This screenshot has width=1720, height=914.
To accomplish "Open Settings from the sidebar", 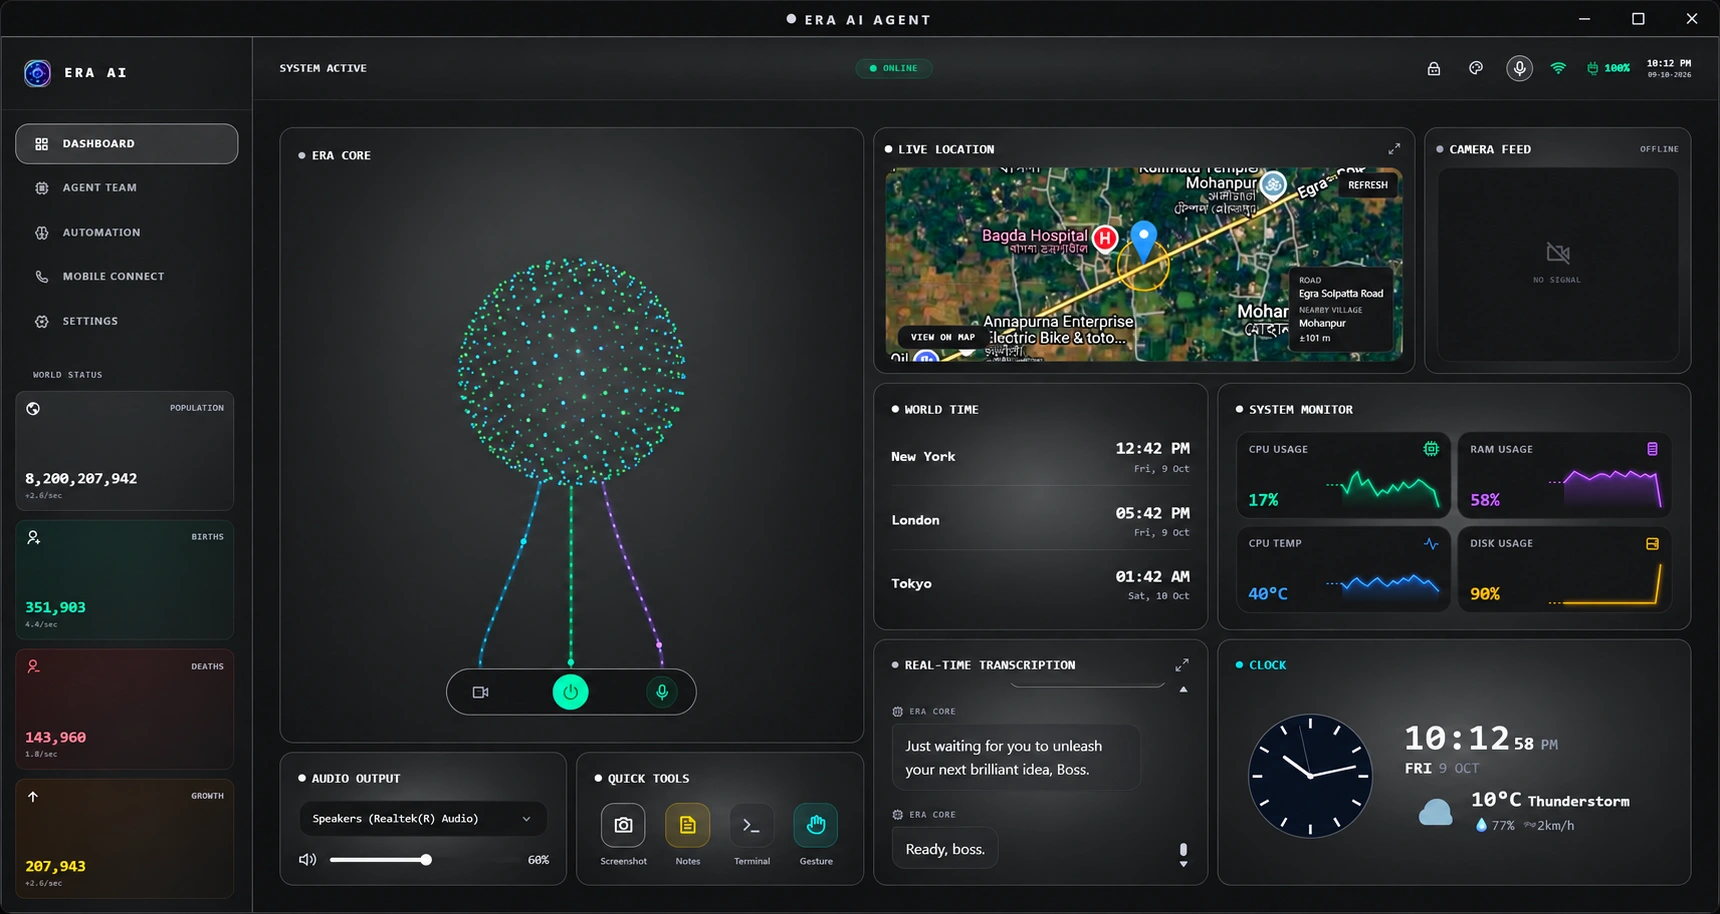I will pyautogui.click(x=127, y=321).
